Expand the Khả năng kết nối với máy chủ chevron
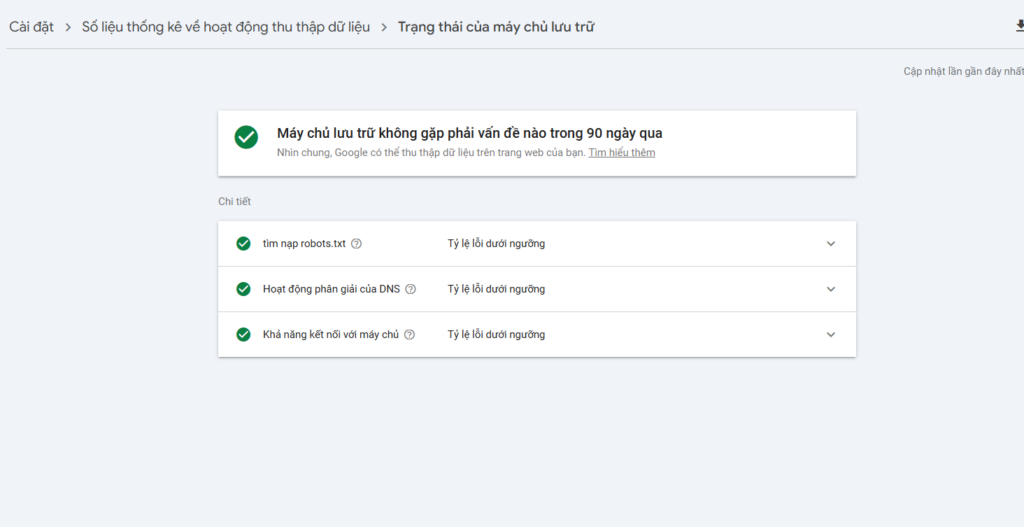Image resolution: width=1024 pixels, height=527 pixels. click(x=830, y=335)
